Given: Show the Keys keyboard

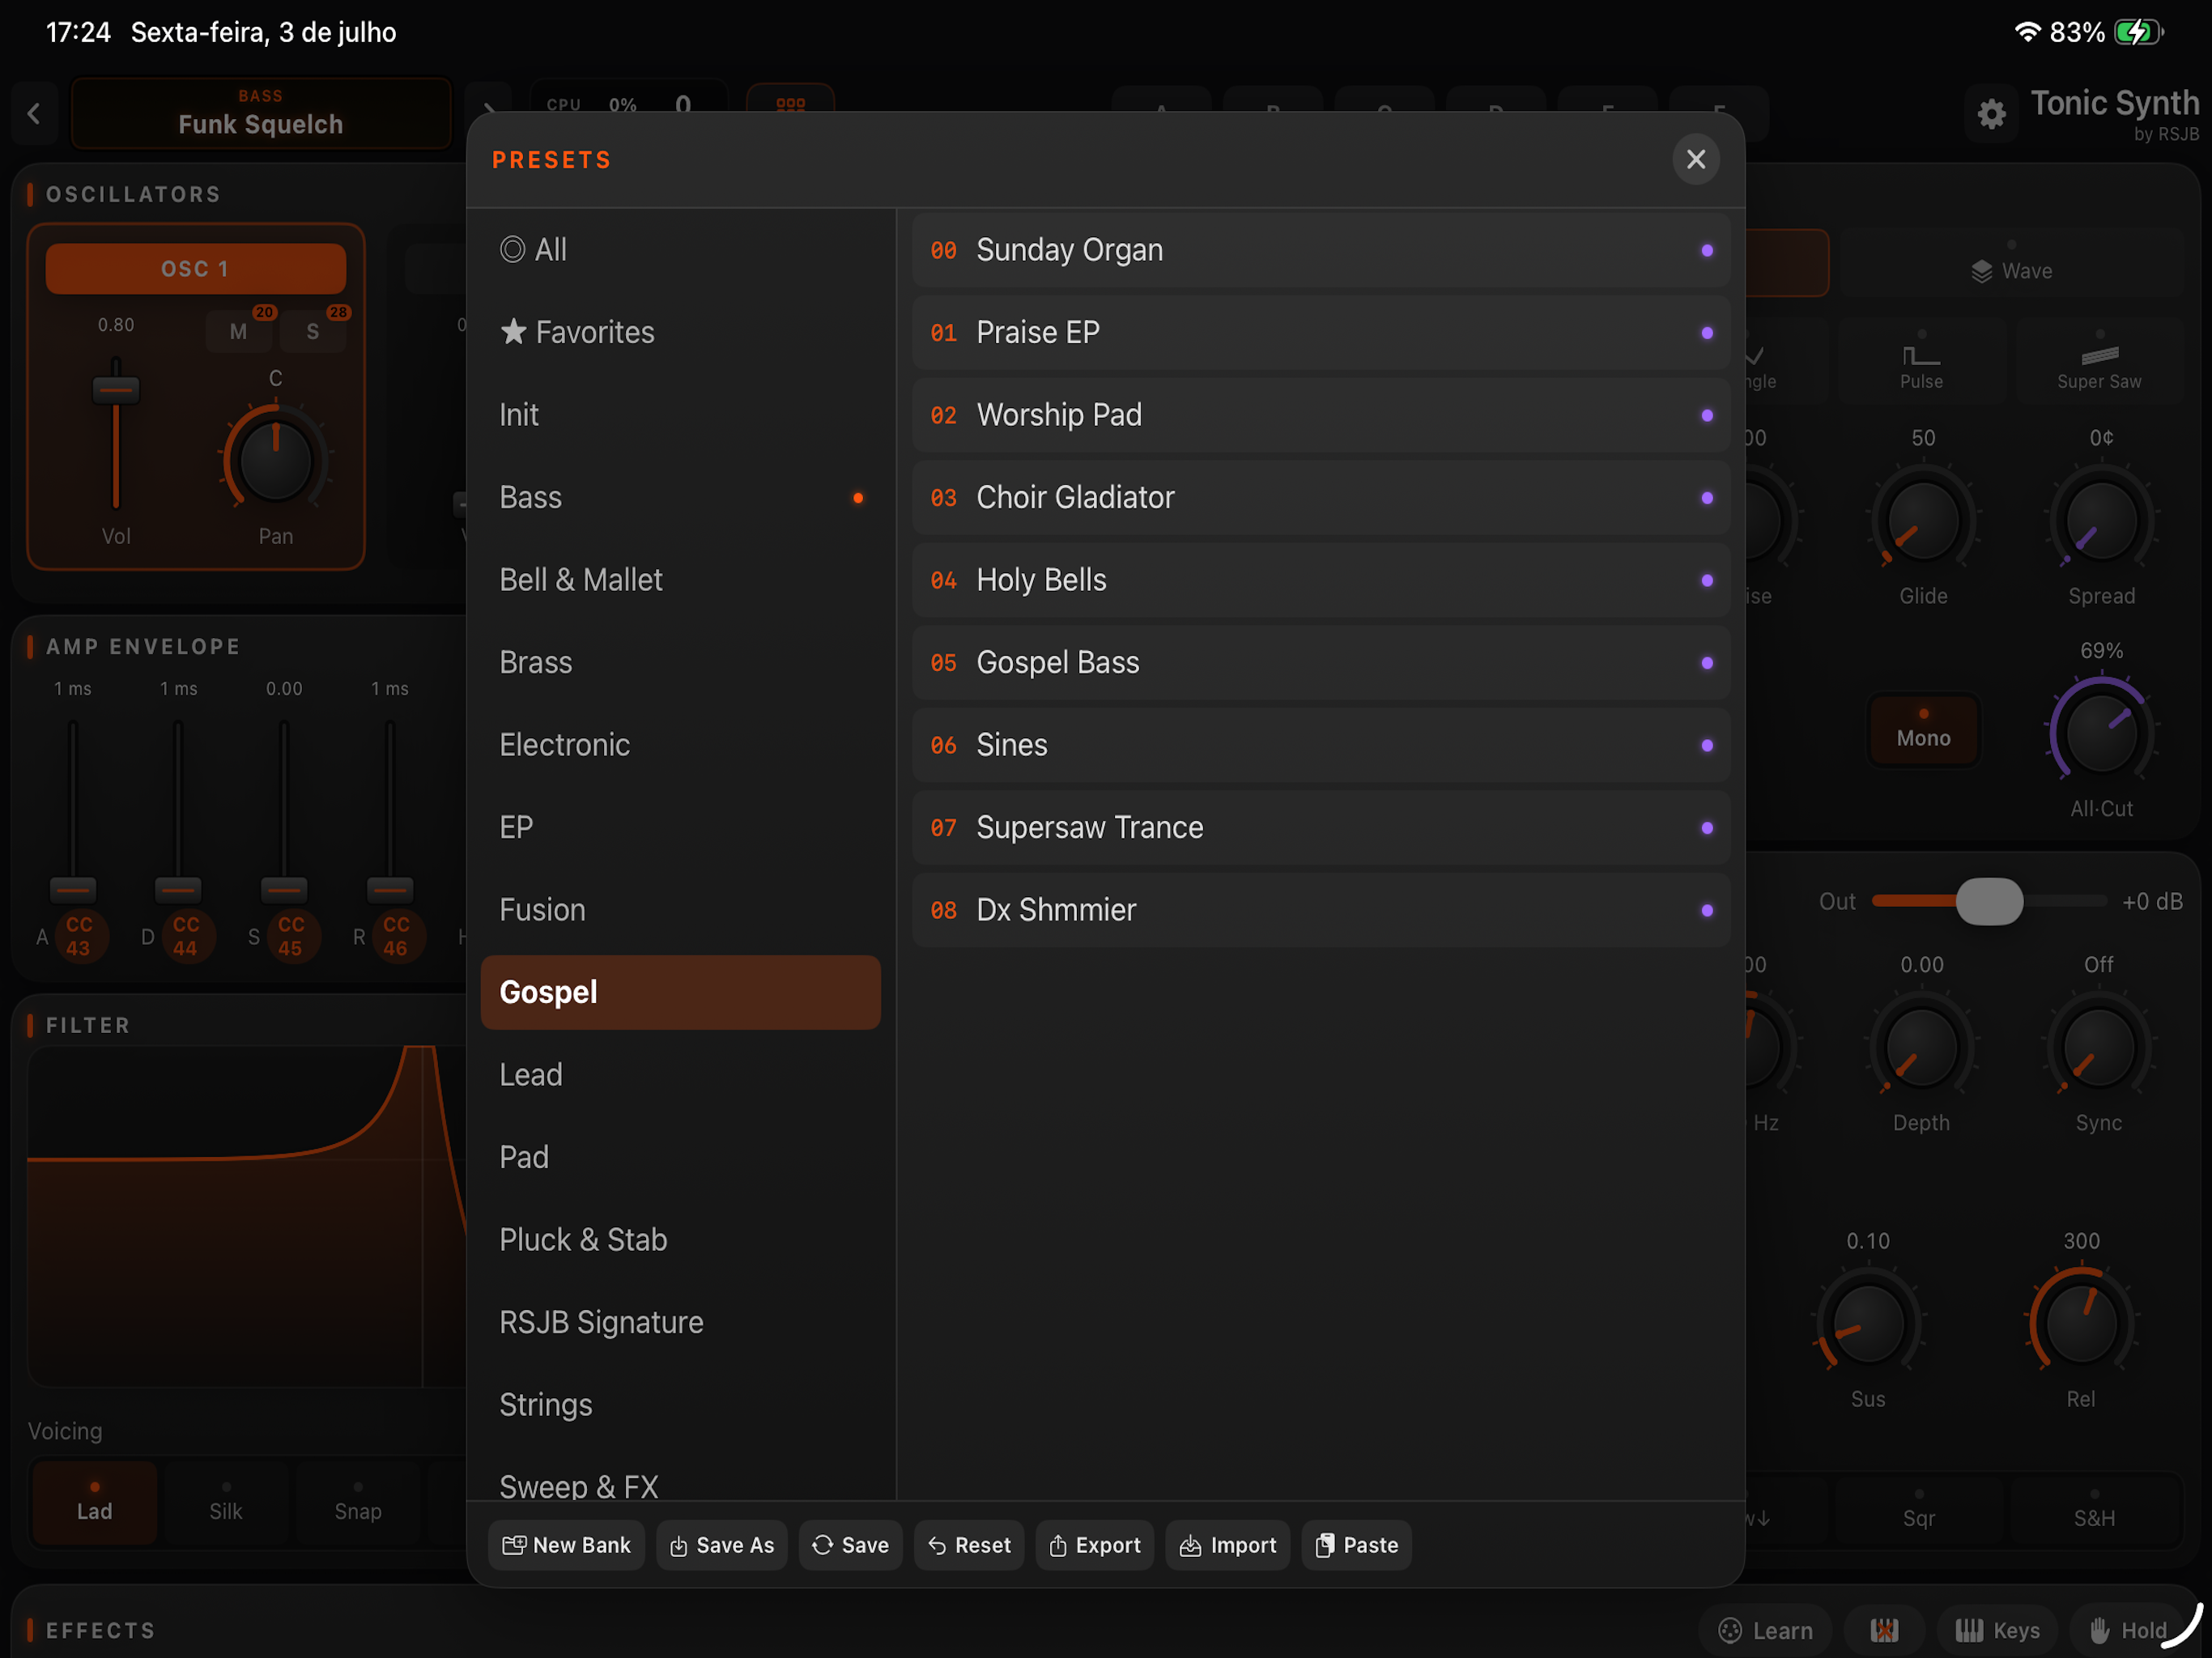Looking at the screenshot, I should pos(1997,1630).
